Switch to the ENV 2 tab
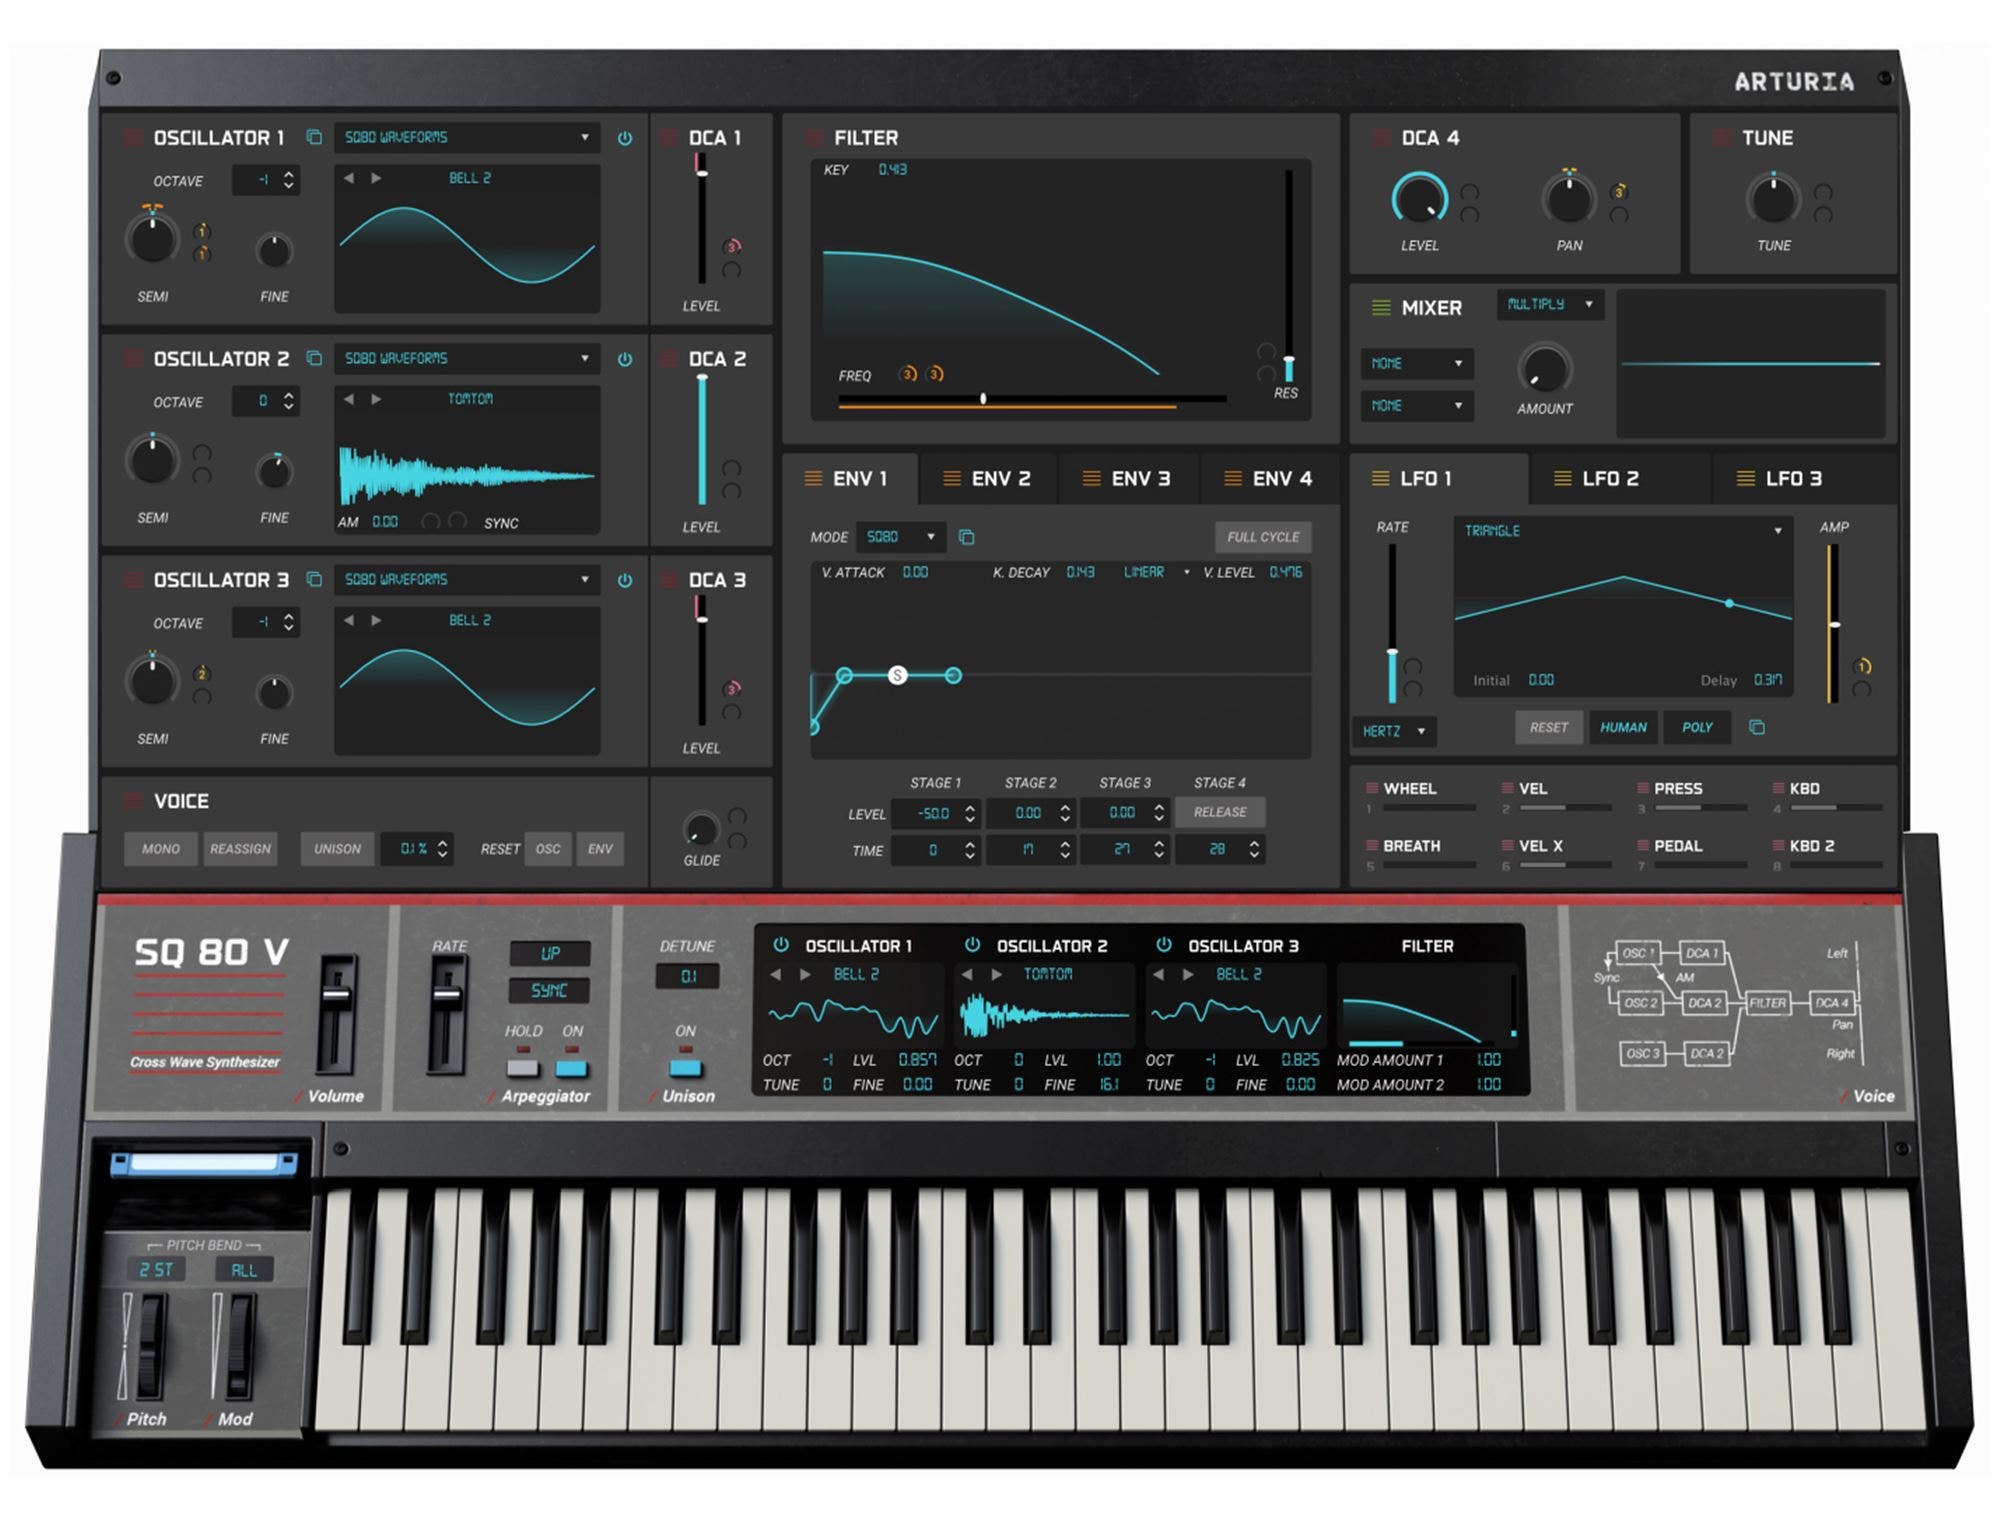The width and height of the screenshot is (2000, 1519). tap(987, 479)
